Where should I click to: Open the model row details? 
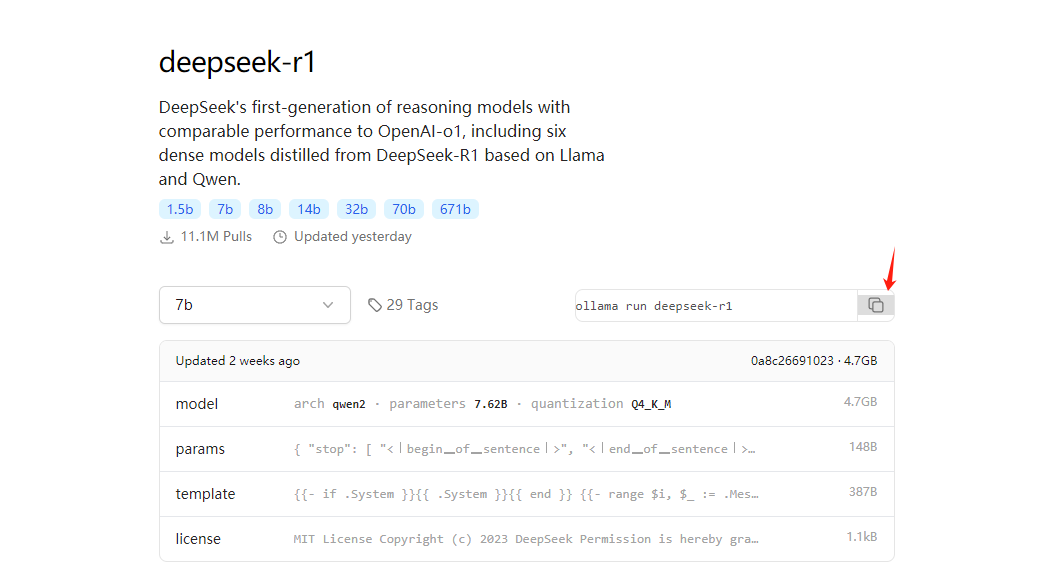[x=526, y=404]
